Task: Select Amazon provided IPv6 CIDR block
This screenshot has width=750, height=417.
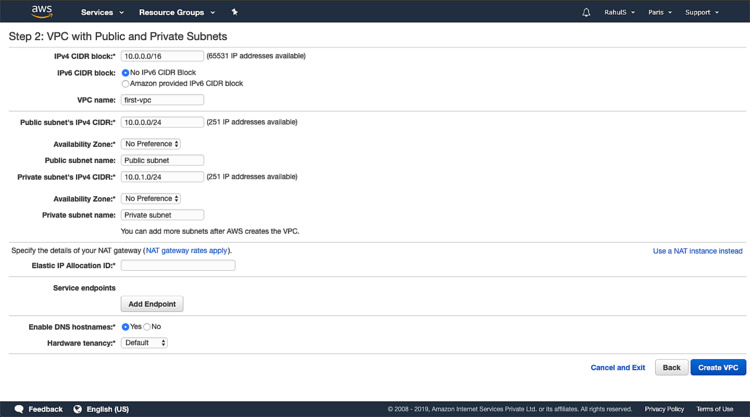Action: [x=126, y=83]
